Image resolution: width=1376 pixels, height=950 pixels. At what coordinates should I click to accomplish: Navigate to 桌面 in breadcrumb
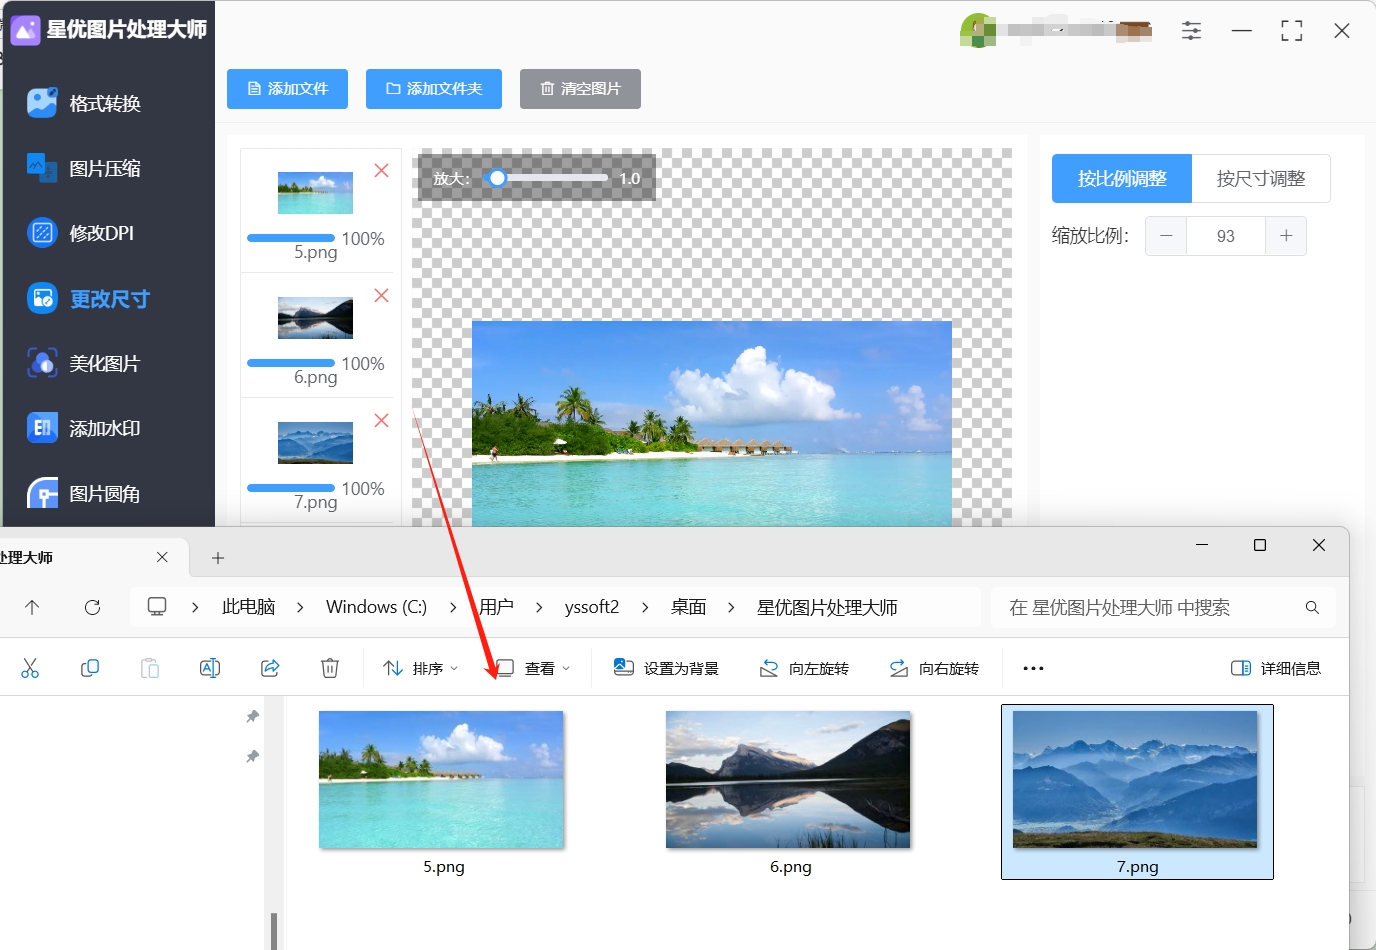688,607
